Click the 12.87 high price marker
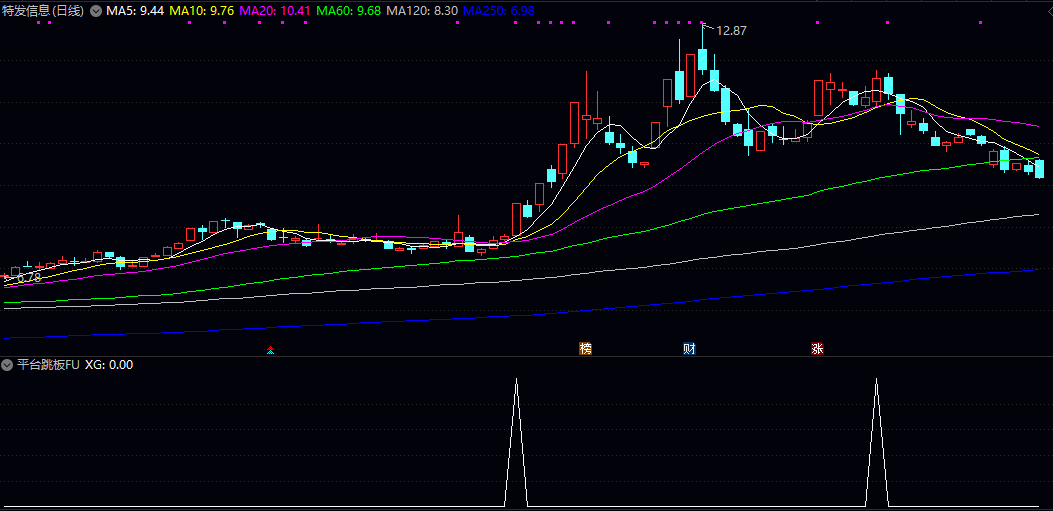The image size is (1053, 511). [x=731, y=31]
